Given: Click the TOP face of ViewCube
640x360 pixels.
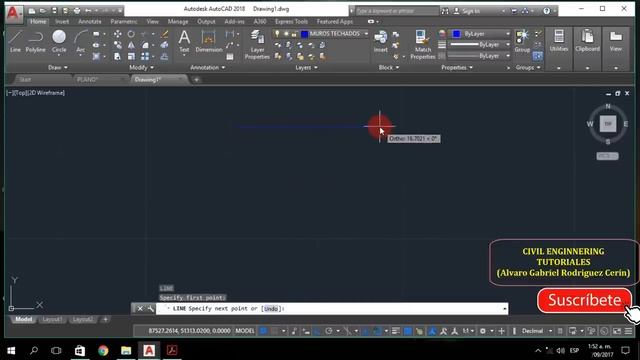Looking at the screenshot, I should pyautogui.click(x=608, y=124).
